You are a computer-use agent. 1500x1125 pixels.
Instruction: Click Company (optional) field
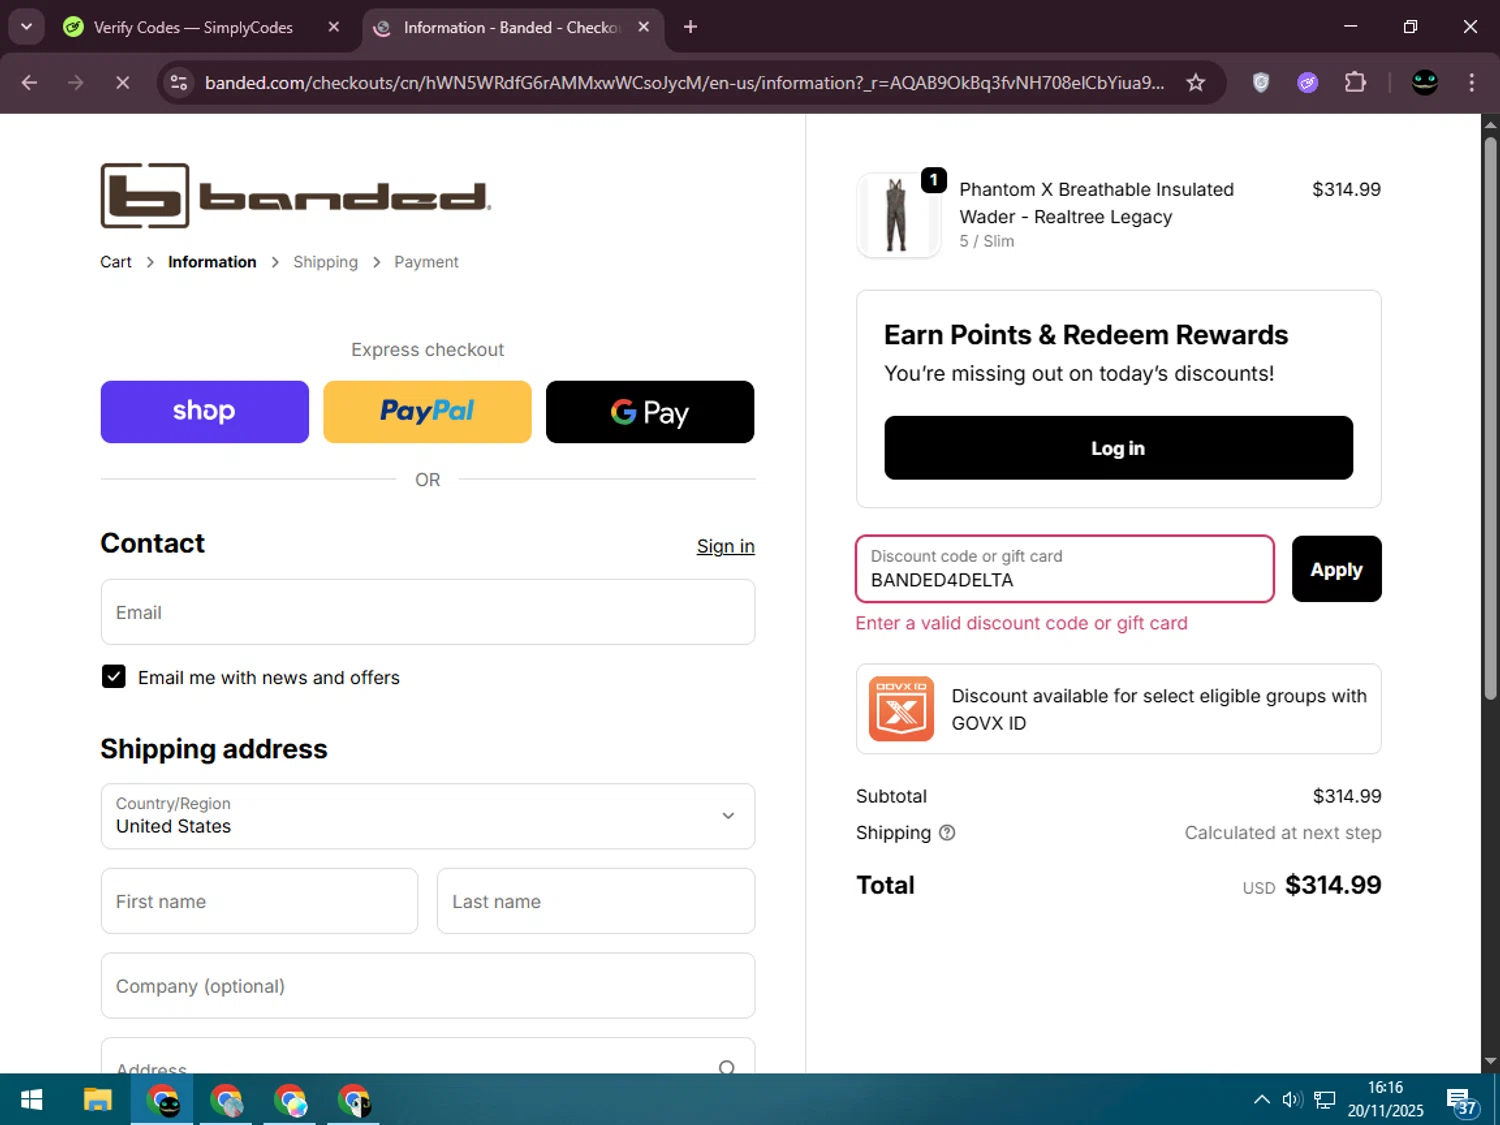click(428, 986)
